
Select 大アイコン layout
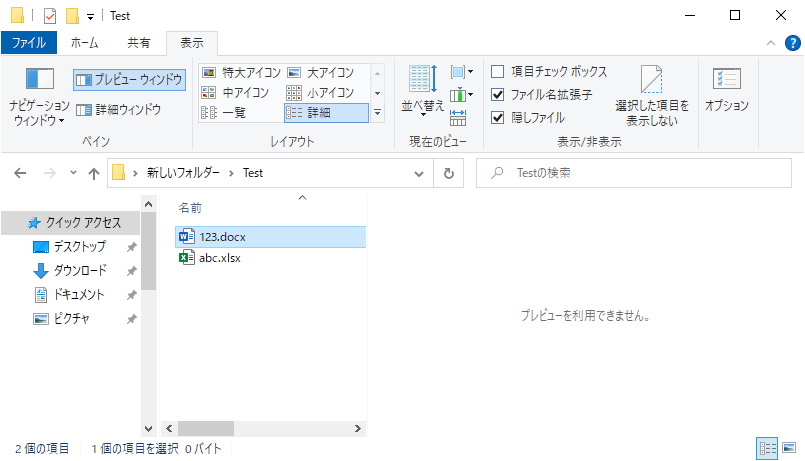click(x=321, y=72)
